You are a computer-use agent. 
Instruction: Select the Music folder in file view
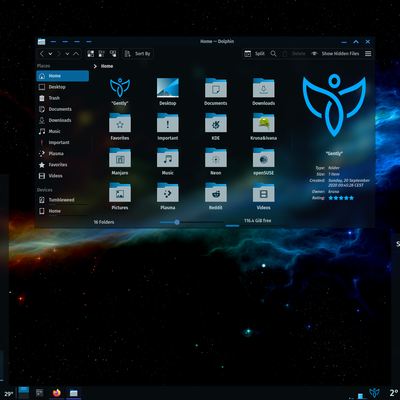pos(168,158)
